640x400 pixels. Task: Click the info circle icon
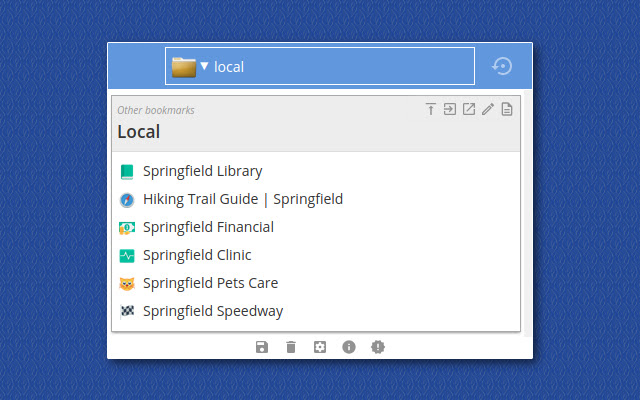pos(349,347)
